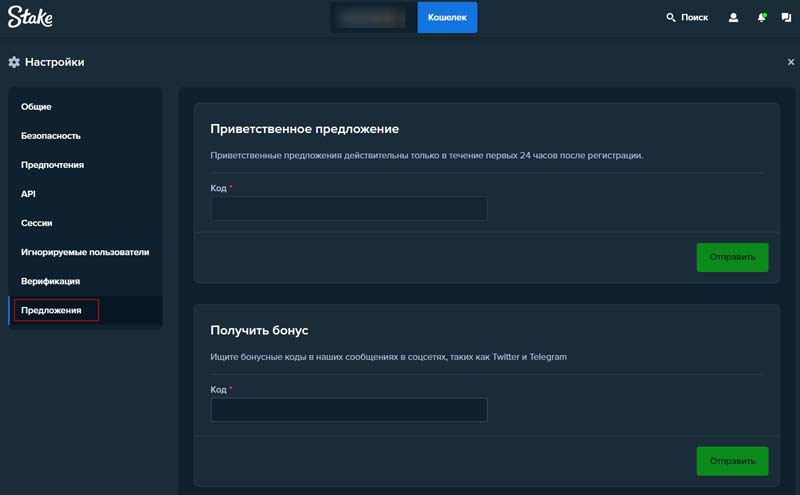Go to the Общие settings tab
The image size is (800, 495).
click(x=36, y=107)
